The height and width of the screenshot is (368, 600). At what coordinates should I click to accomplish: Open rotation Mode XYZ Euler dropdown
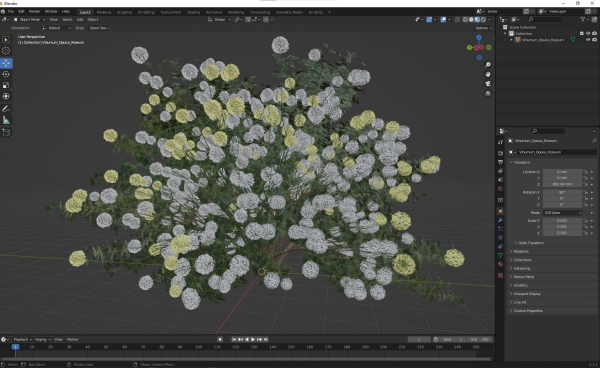point(562,213)
